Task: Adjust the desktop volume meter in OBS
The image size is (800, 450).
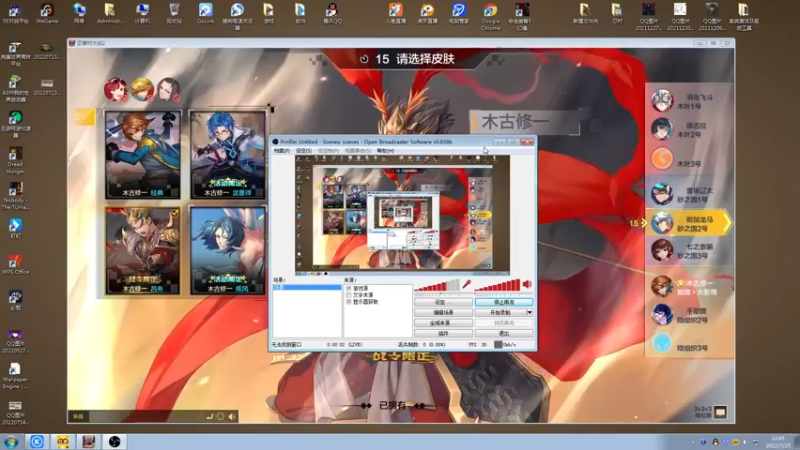Action: (497, 286)
